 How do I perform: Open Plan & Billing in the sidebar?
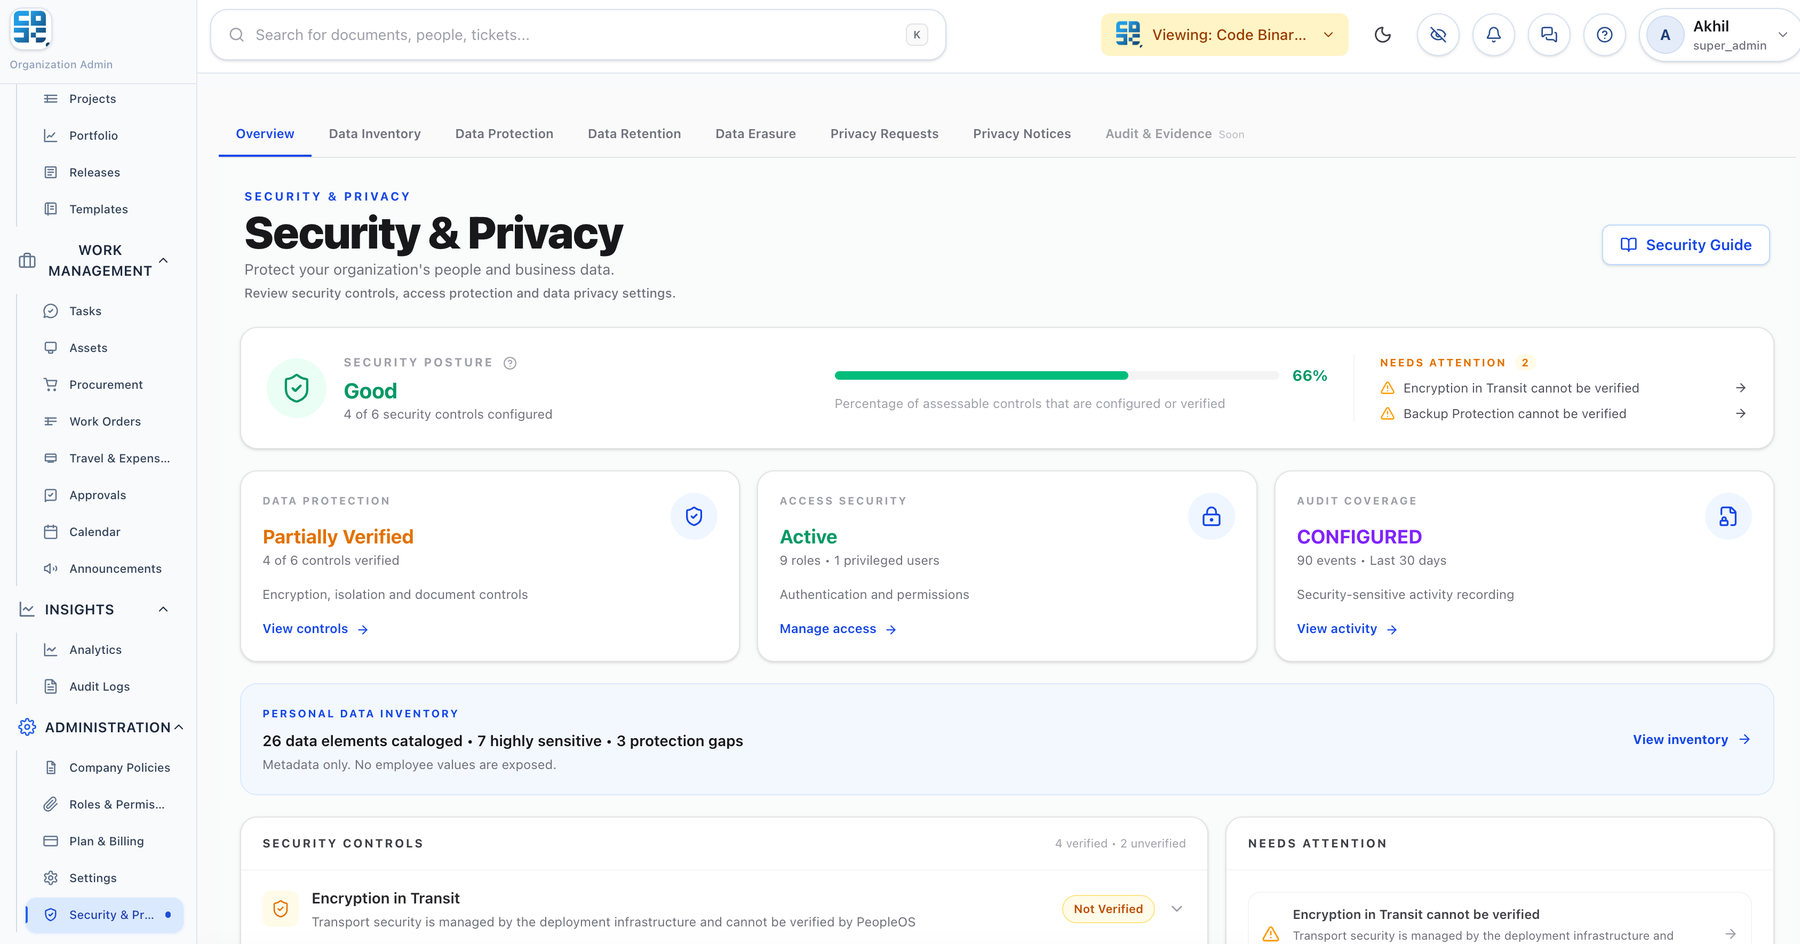point(106,842)
